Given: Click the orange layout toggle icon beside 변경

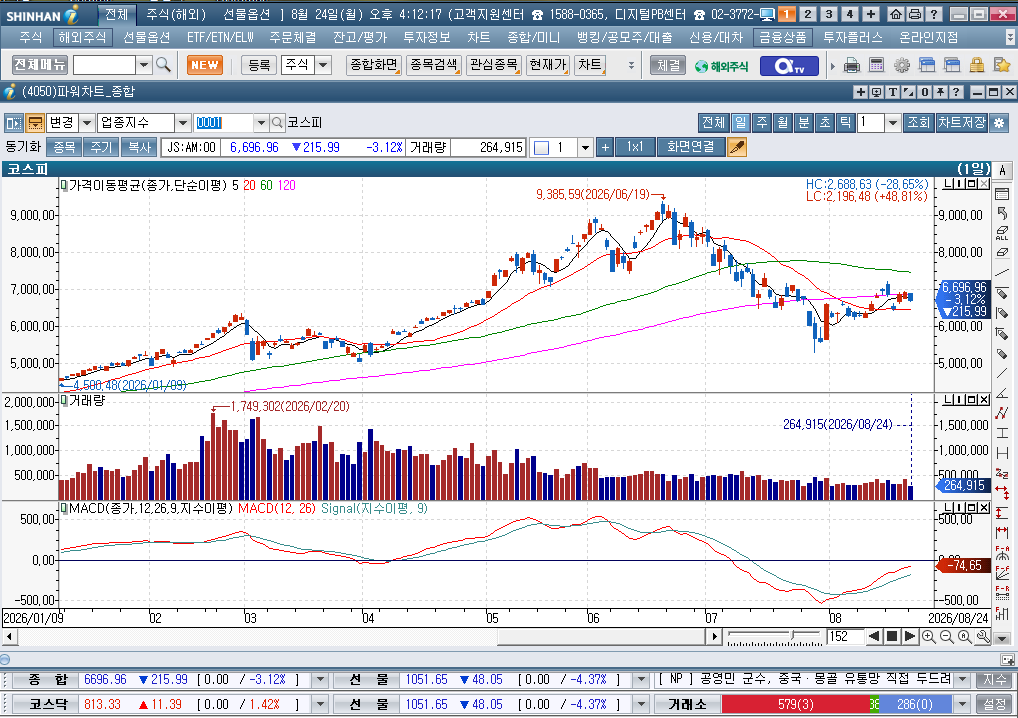Looking at the screenshot, I should tap(34, 123).
